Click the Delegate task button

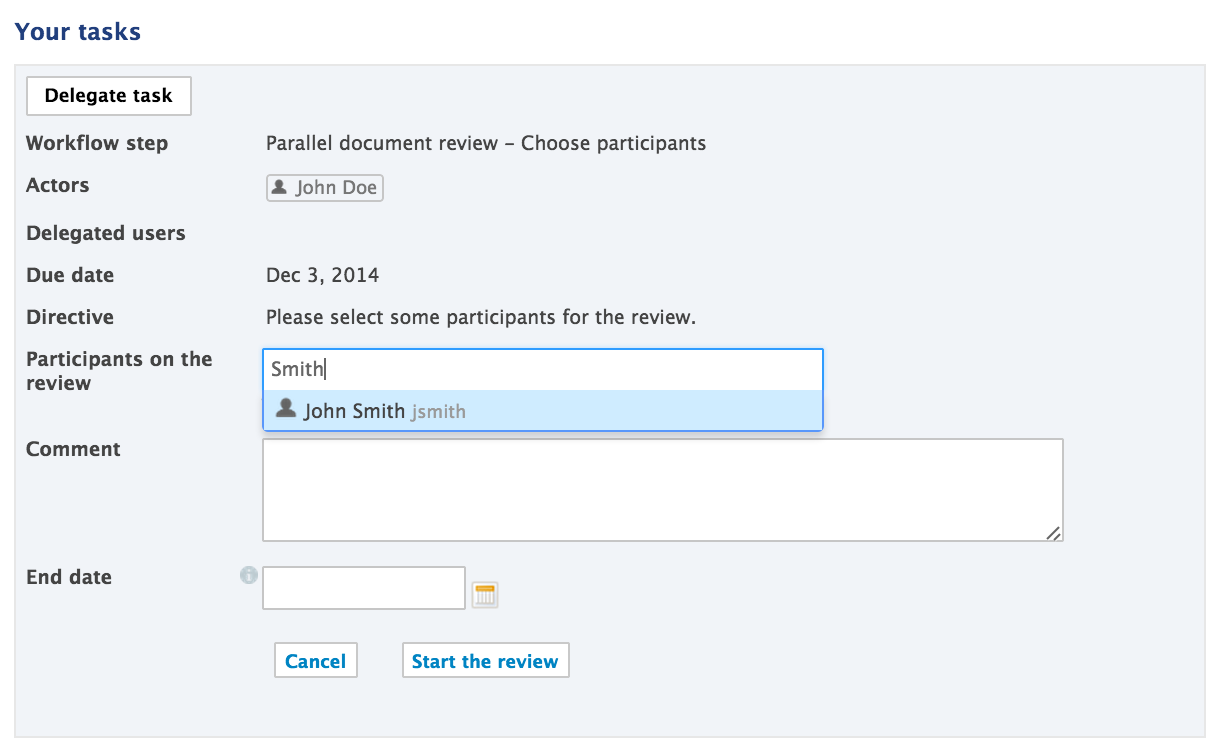(108, 96)
